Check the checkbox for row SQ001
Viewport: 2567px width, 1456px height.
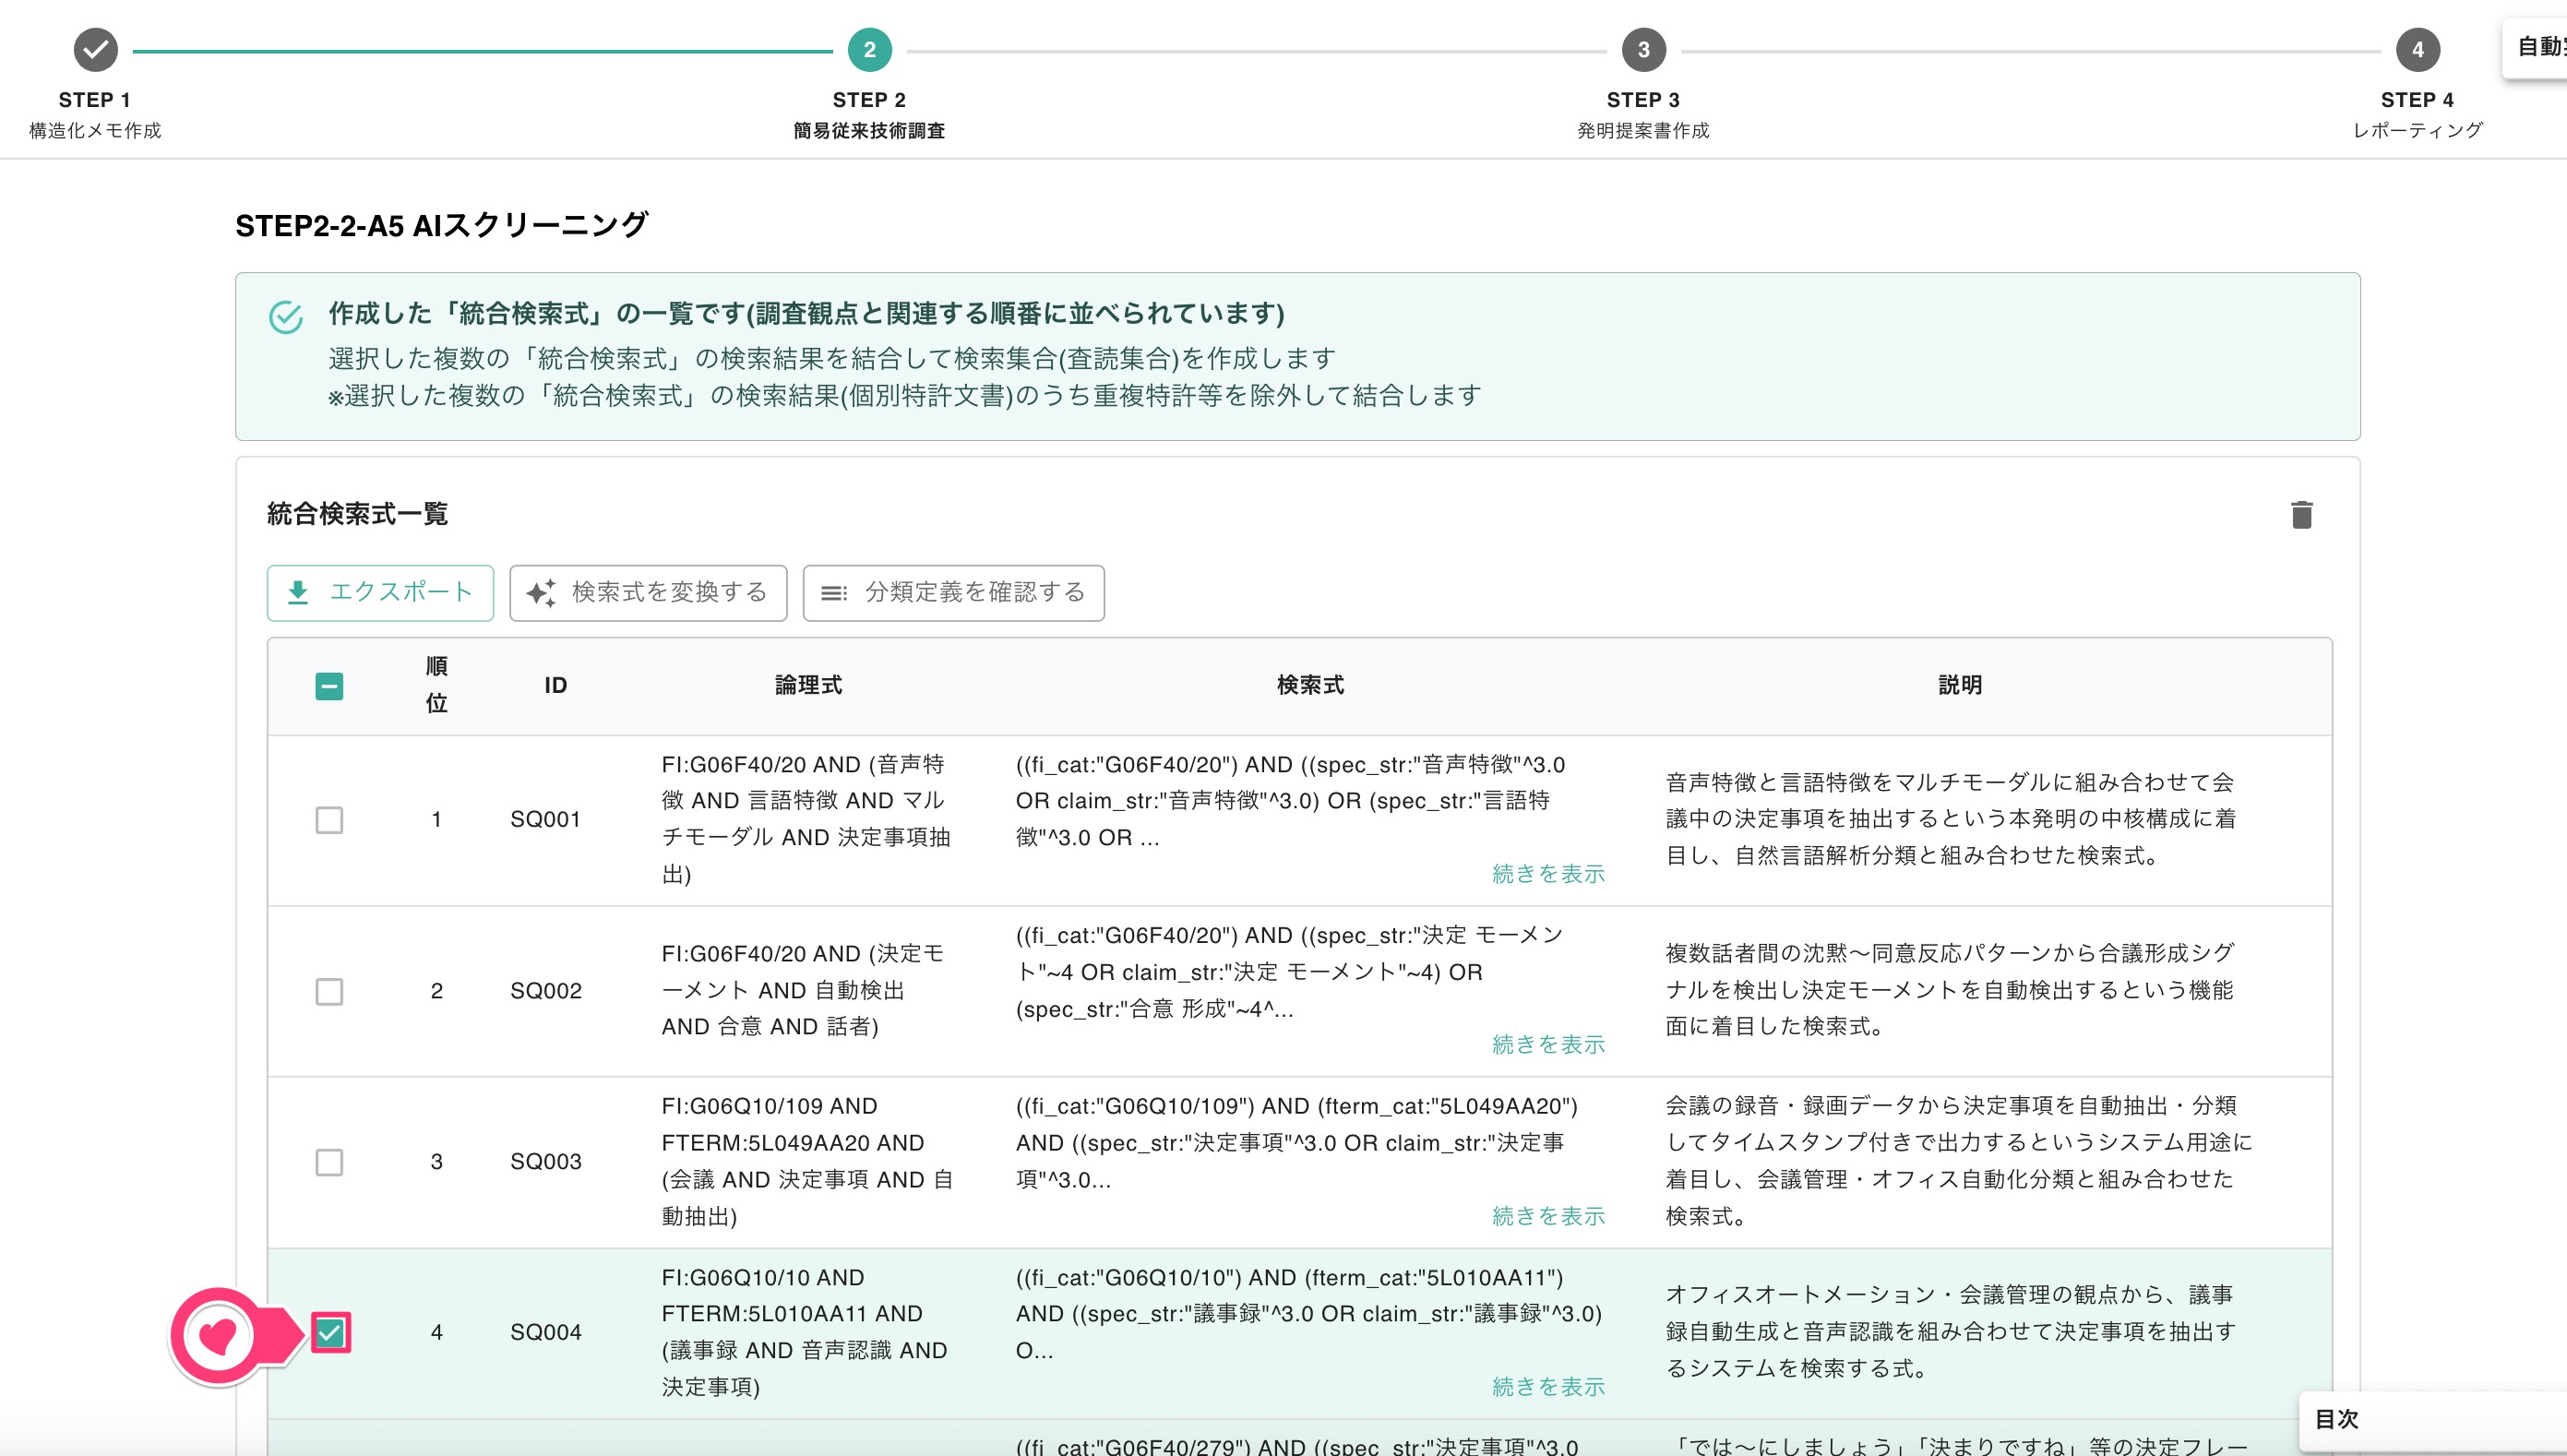coord(329,820)
